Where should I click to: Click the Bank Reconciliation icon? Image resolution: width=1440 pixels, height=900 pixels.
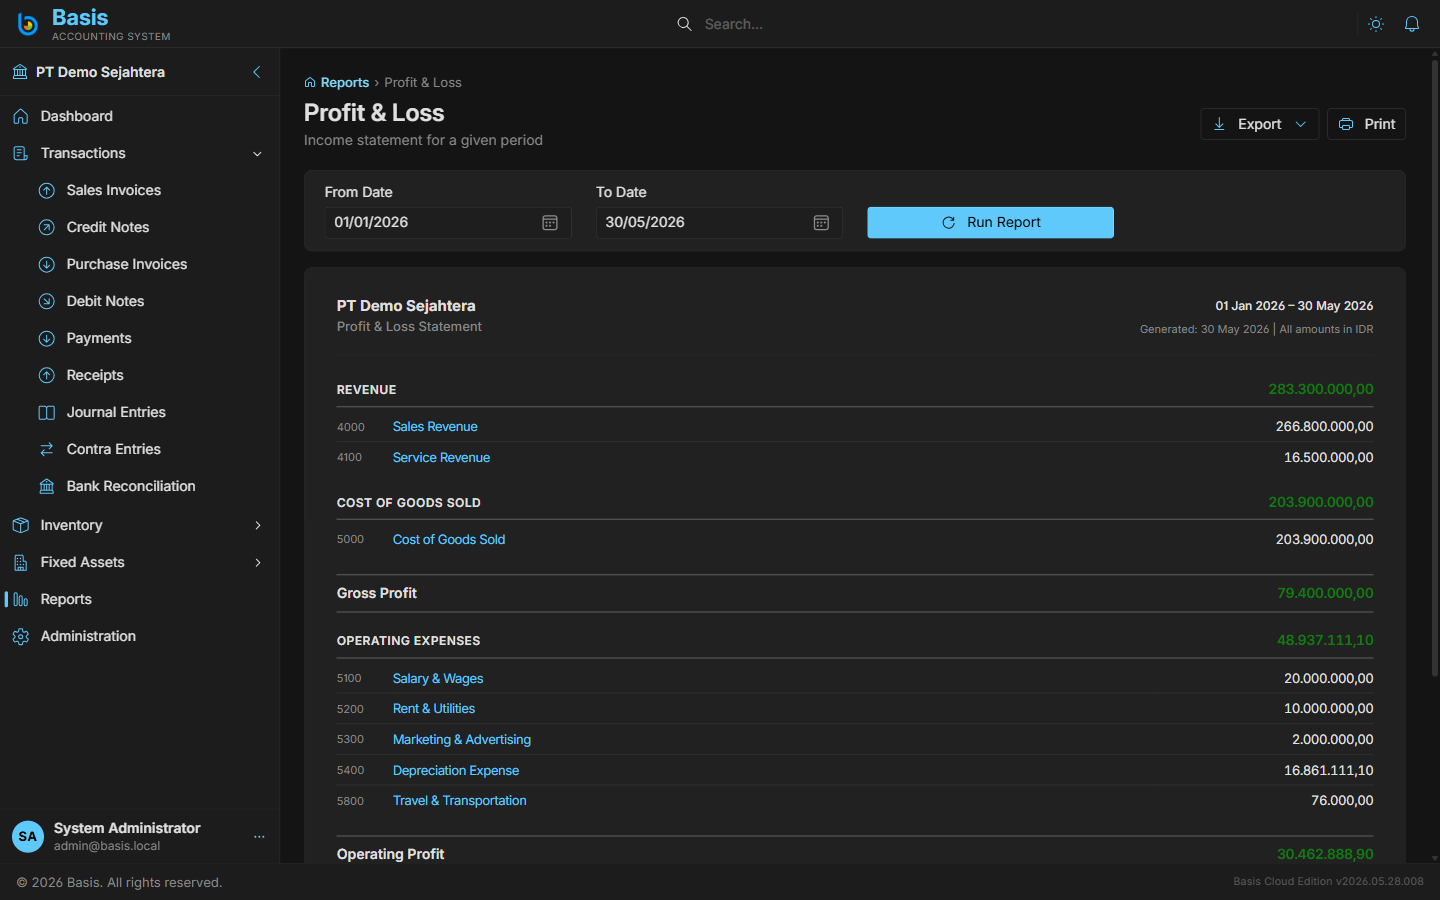point(47,486)
